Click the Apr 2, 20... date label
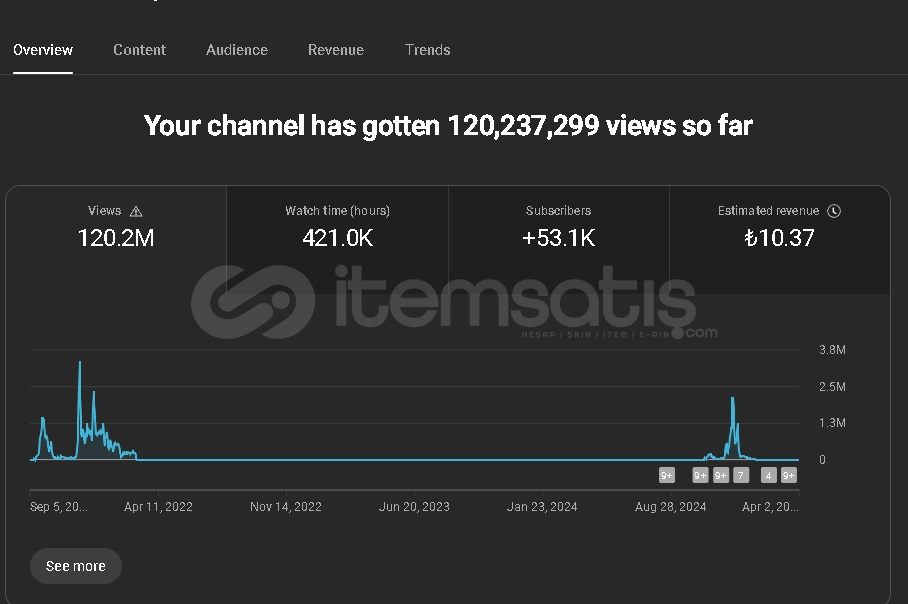 pos(770,507)
